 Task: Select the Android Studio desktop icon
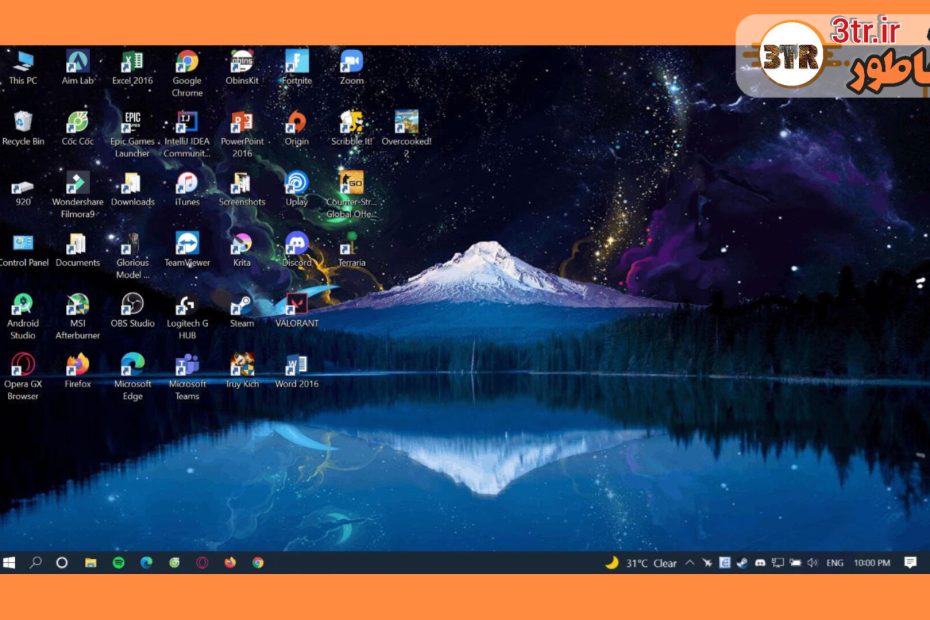22,305
